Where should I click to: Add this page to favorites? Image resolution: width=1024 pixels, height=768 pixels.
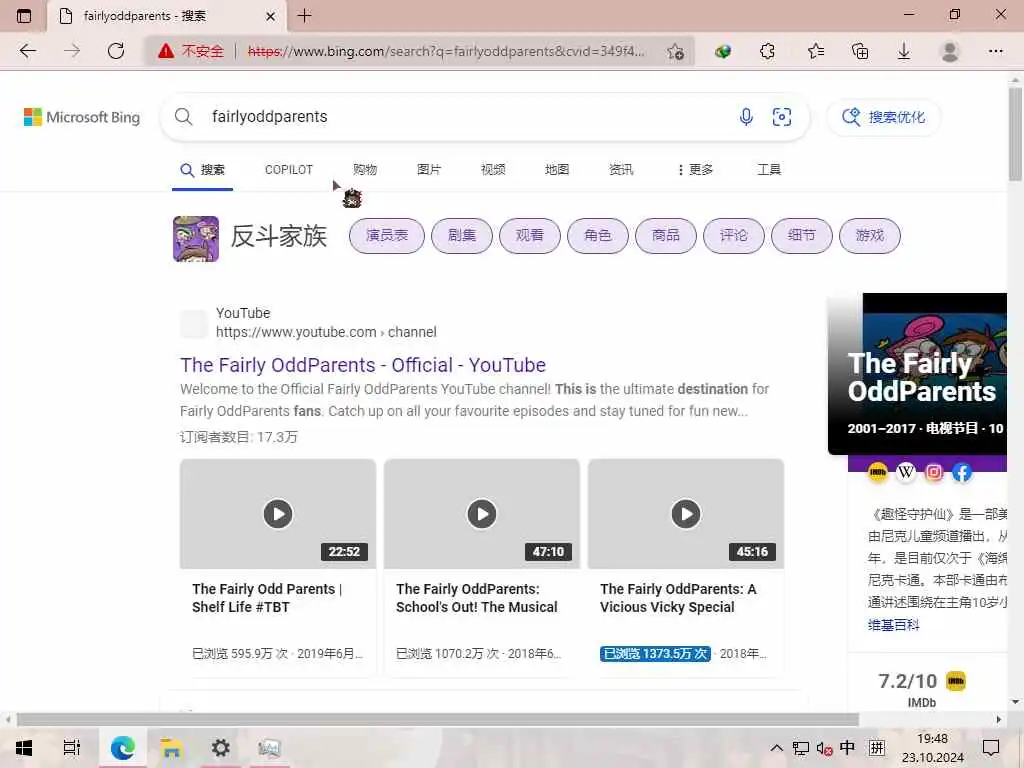pyautogui.click(x=675, y=52)
